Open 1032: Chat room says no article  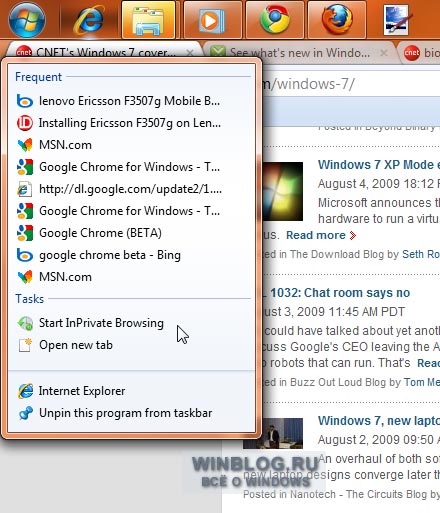tap(340, 293)
